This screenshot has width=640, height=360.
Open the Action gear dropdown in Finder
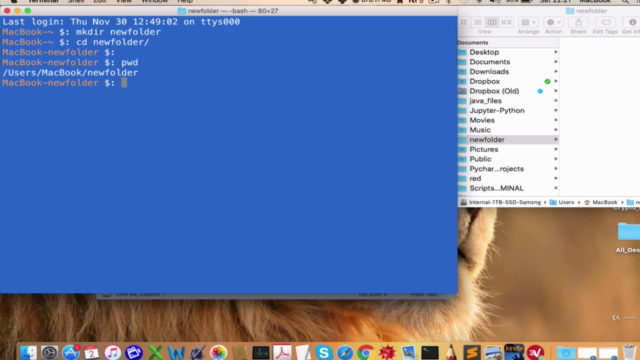554,22
